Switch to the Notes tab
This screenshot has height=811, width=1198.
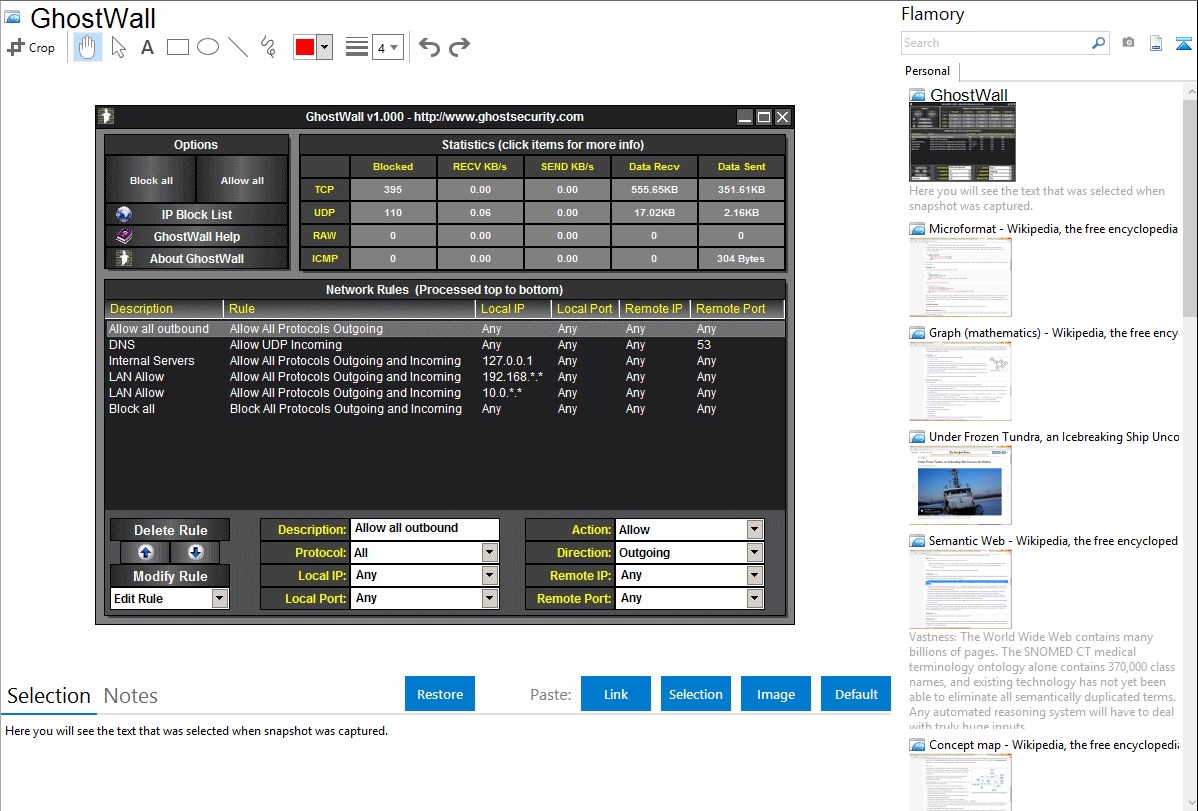pyautogui.click(x=131, y=696)
